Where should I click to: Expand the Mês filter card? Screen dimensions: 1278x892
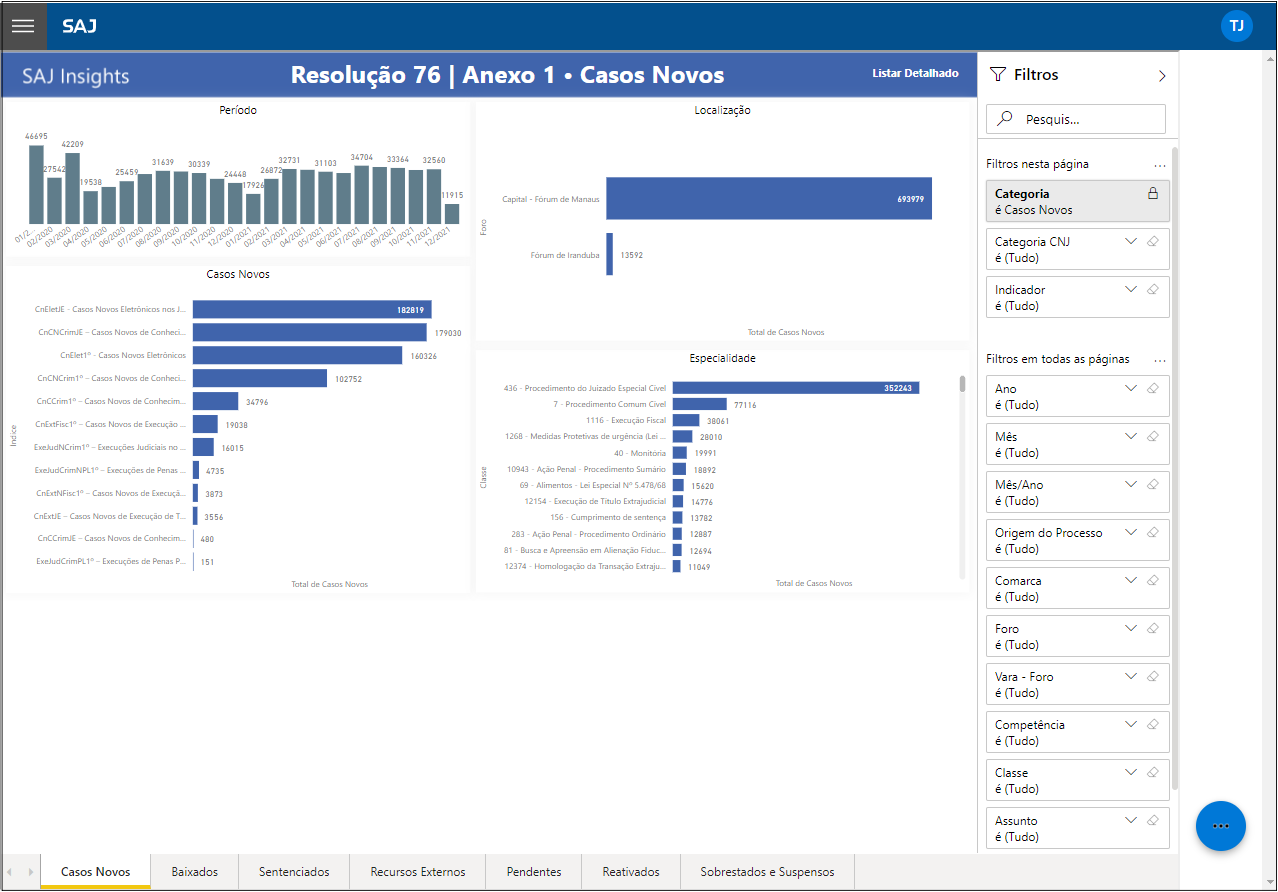pos(1131,436)
